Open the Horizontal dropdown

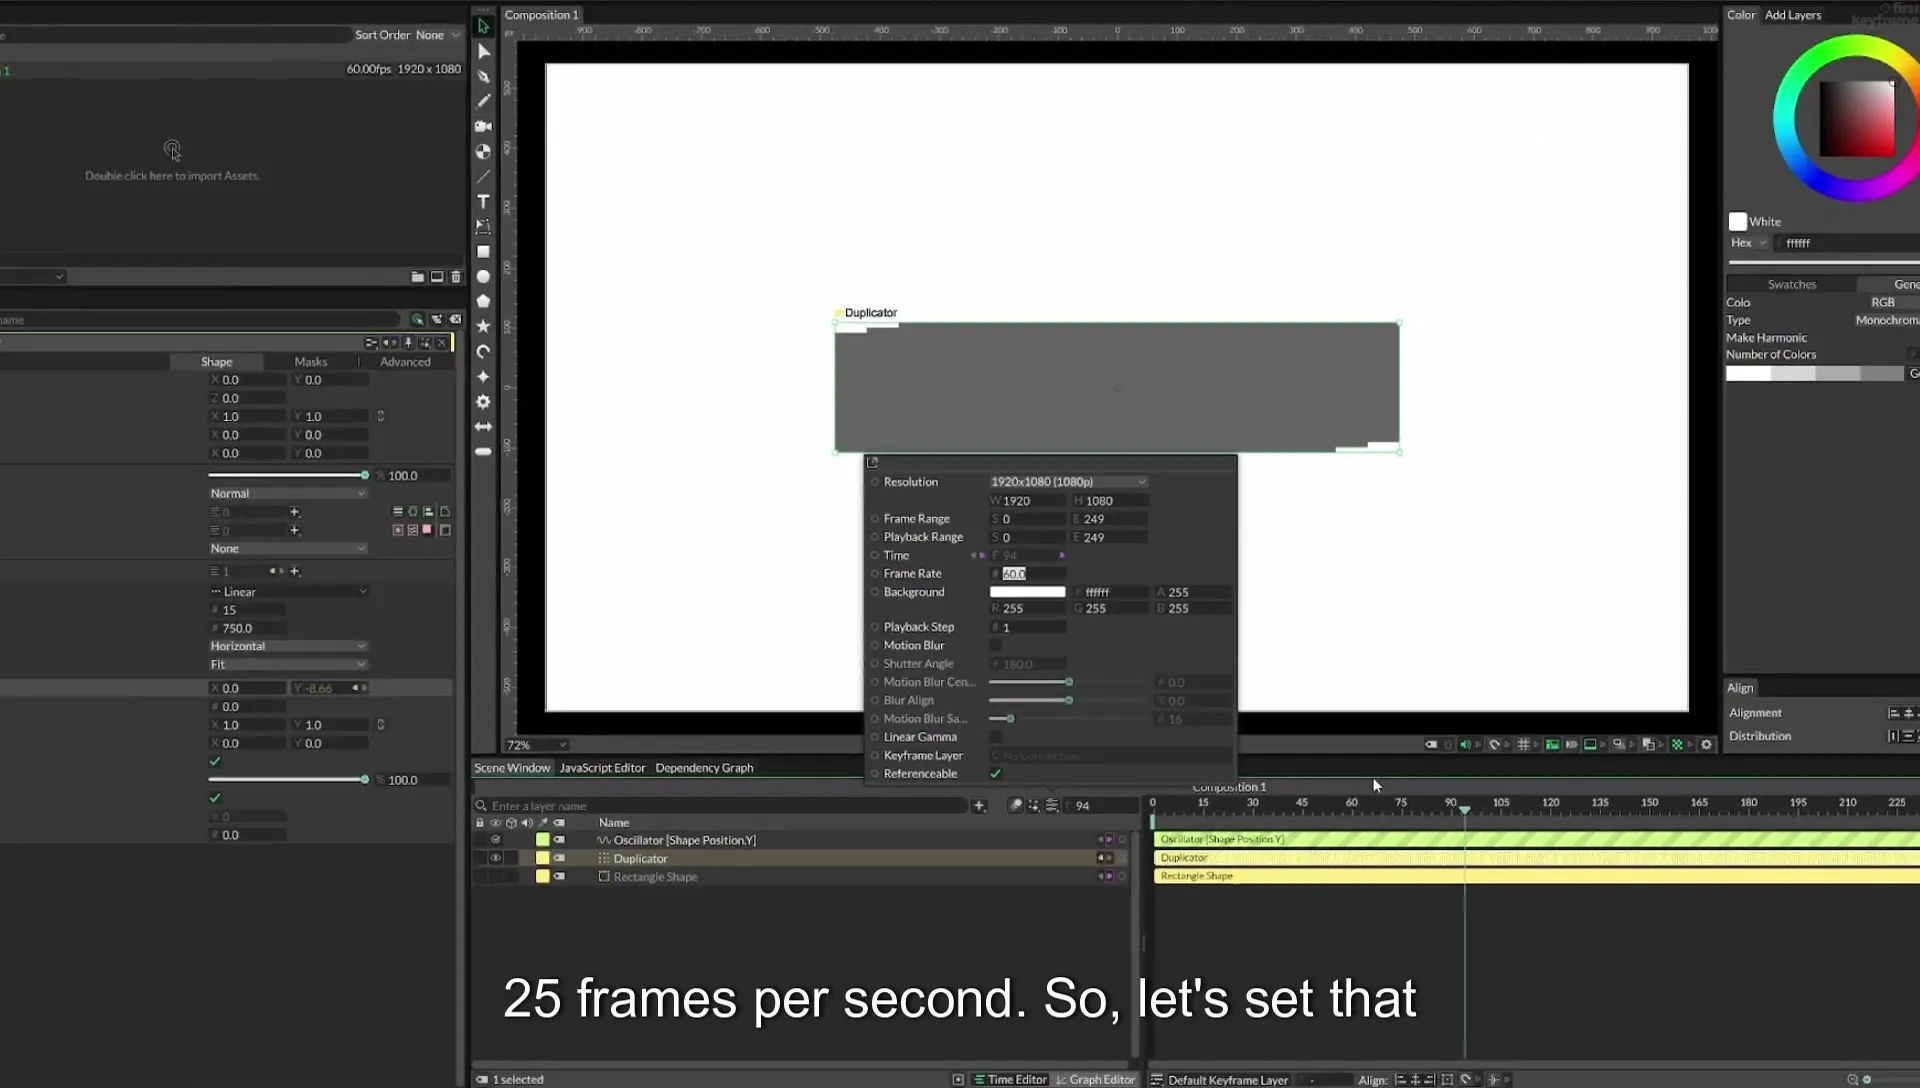tap(288, 647)
